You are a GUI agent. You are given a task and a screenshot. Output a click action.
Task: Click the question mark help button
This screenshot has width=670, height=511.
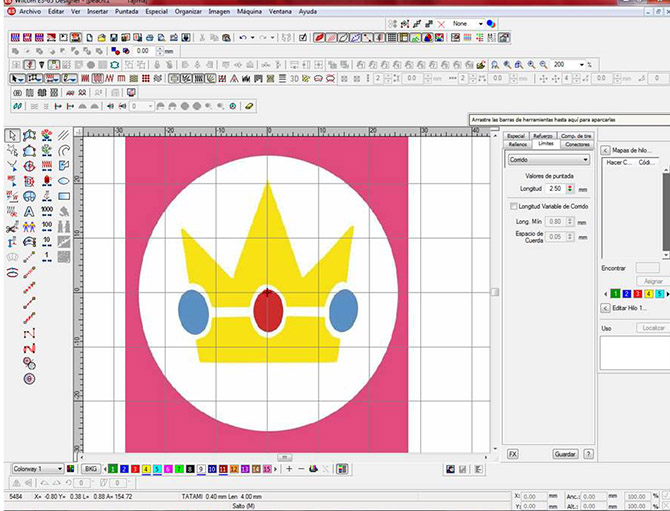[x=588, y=454]
